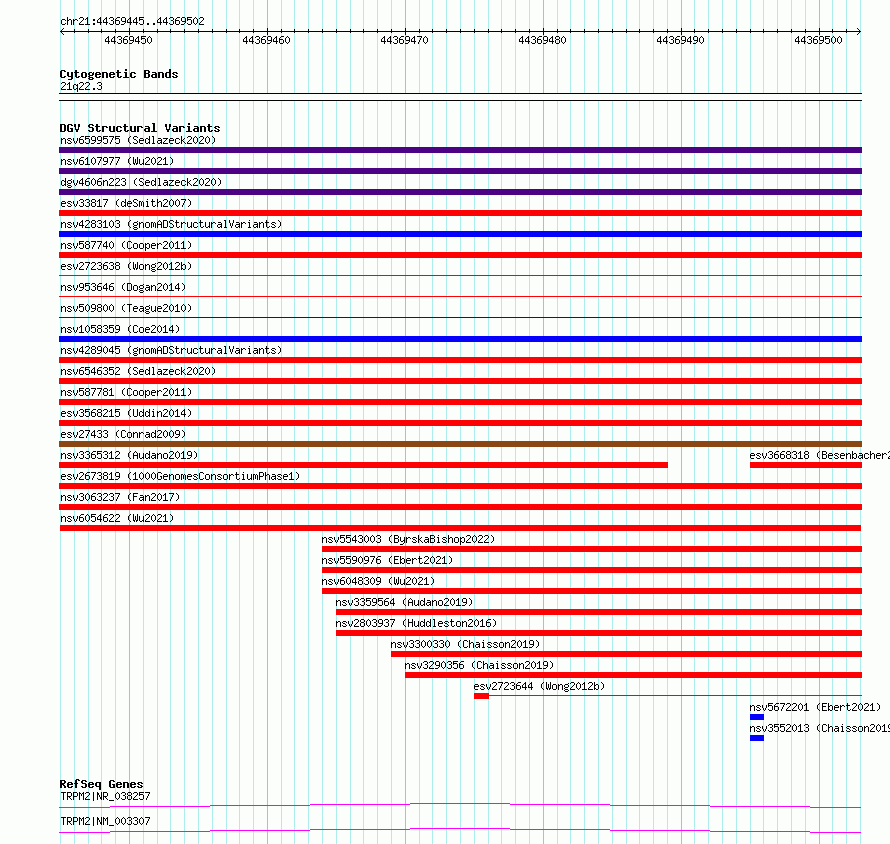
Task: Open esv2673819 (1000GenomesConsortiumPhase1) label
Action: tap(180, 476)
